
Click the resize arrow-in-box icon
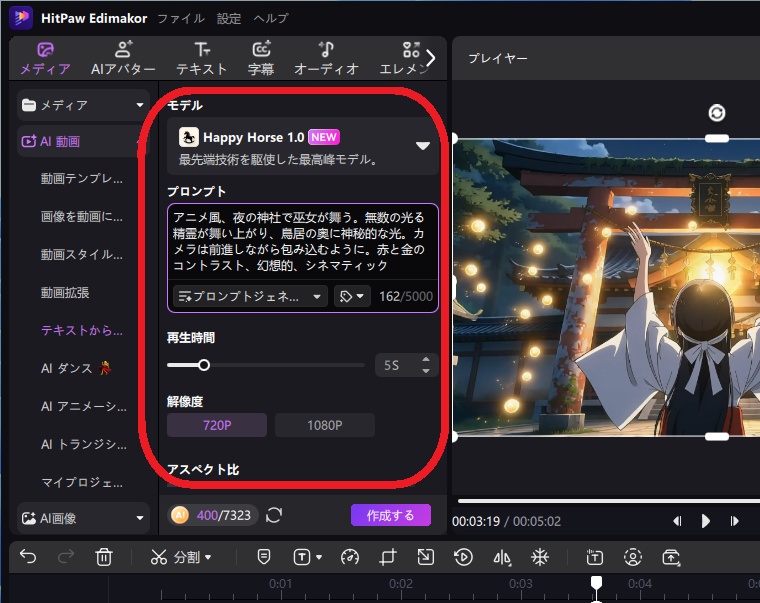pyautogui.click(x=426, y=557)
